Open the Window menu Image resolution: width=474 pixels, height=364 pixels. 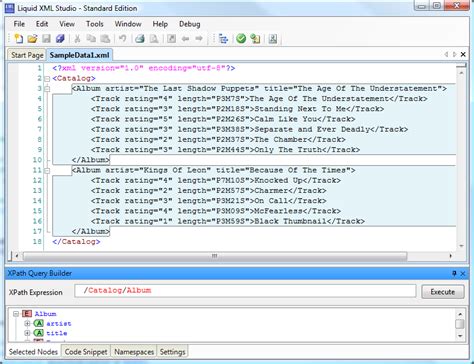[x=128, y=24]
